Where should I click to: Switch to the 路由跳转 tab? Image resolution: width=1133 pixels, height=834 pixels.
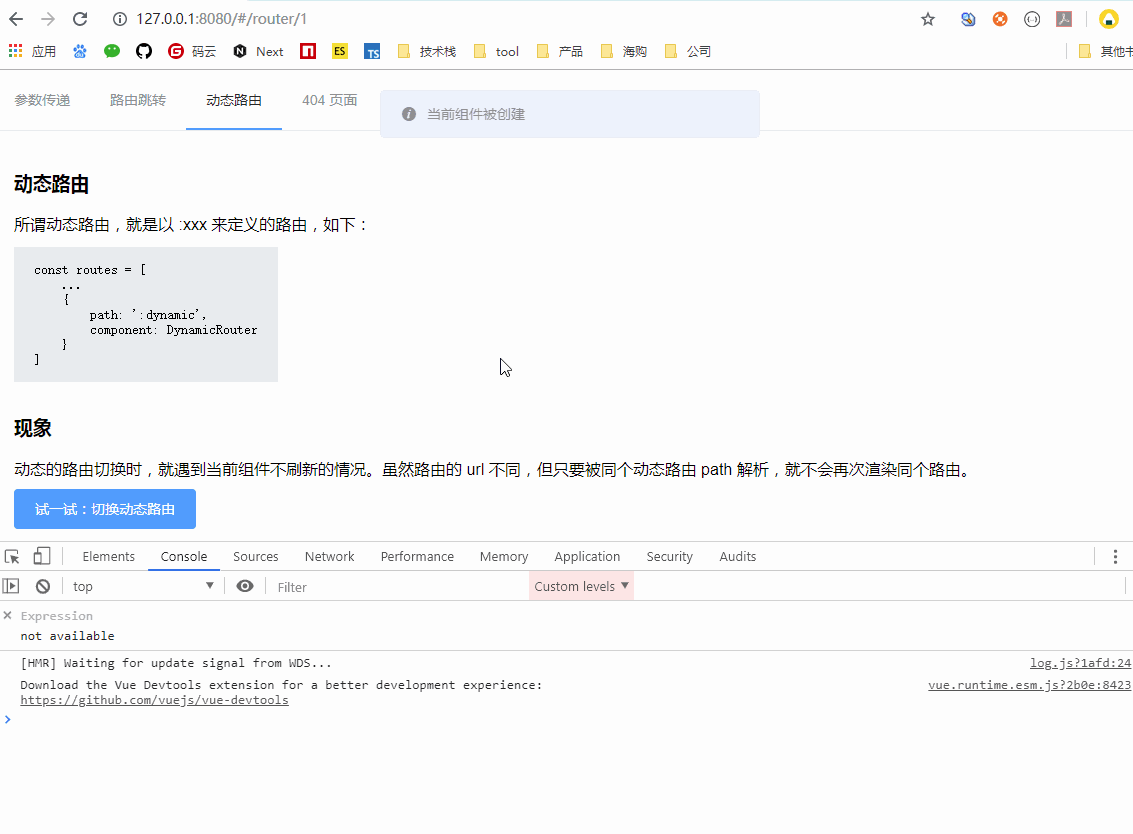point(138,100)
